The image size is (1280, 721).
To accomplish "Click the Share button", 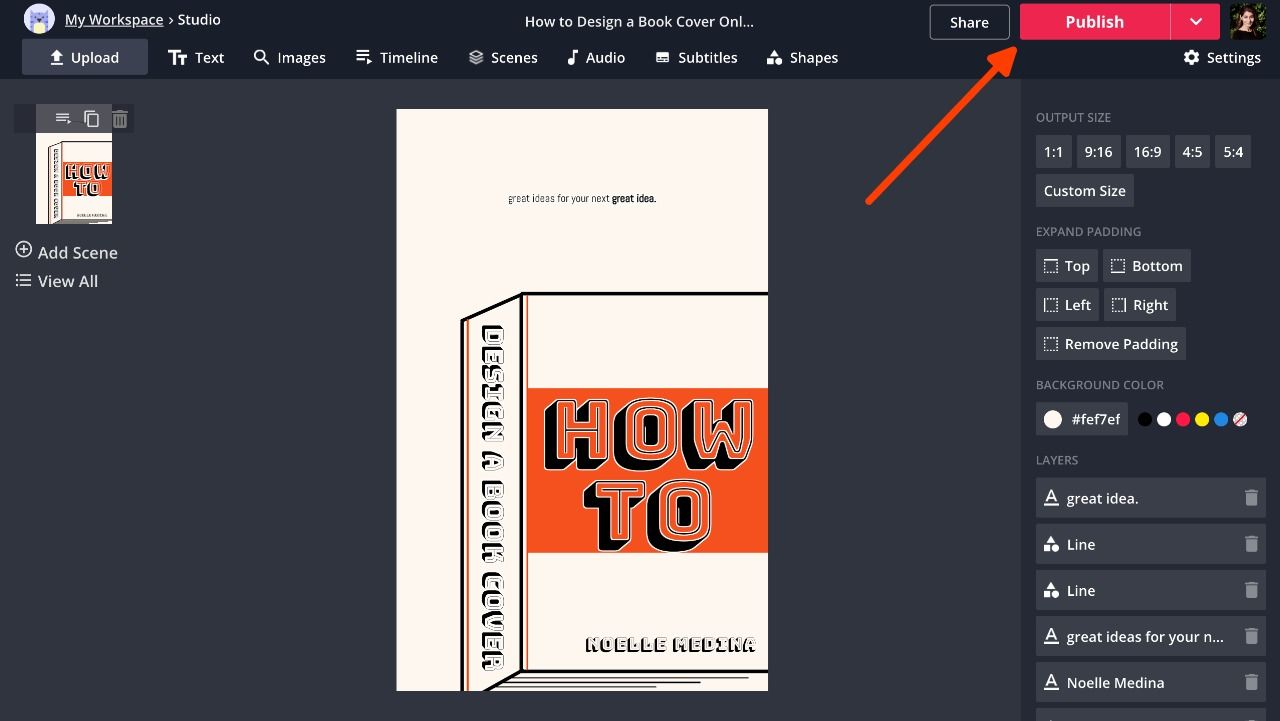I will pyautogui.click(x=968, y=22).
